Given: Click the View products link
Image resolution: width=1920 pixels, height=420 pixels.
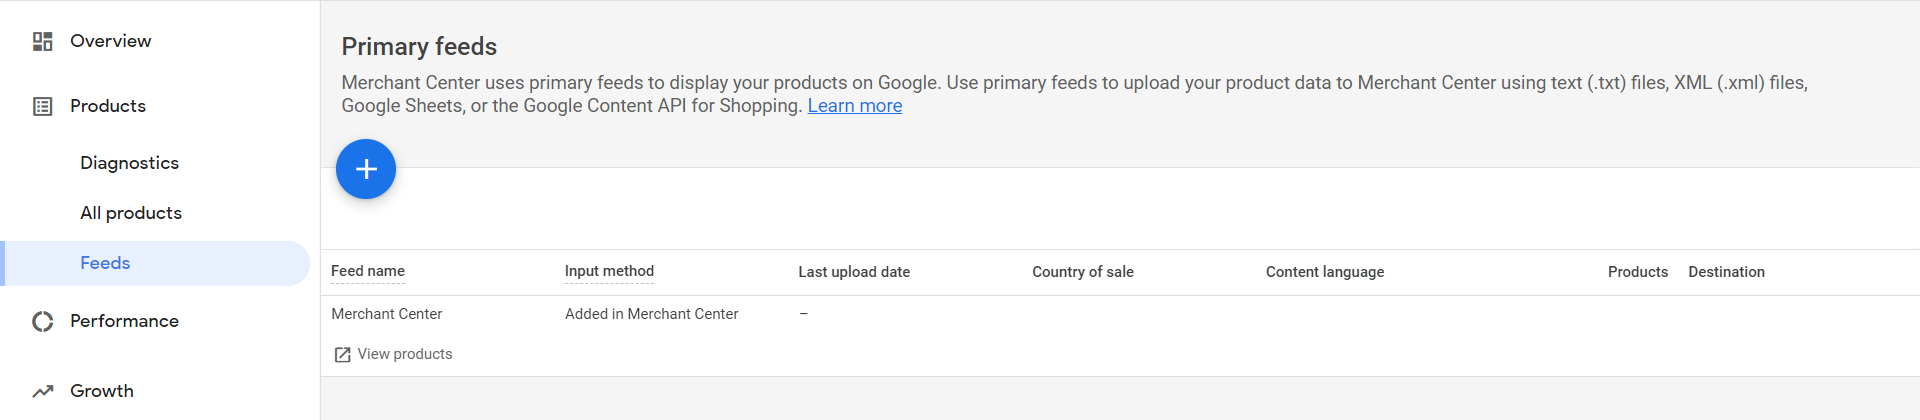Looking at the screenshot, I should 404,354.
